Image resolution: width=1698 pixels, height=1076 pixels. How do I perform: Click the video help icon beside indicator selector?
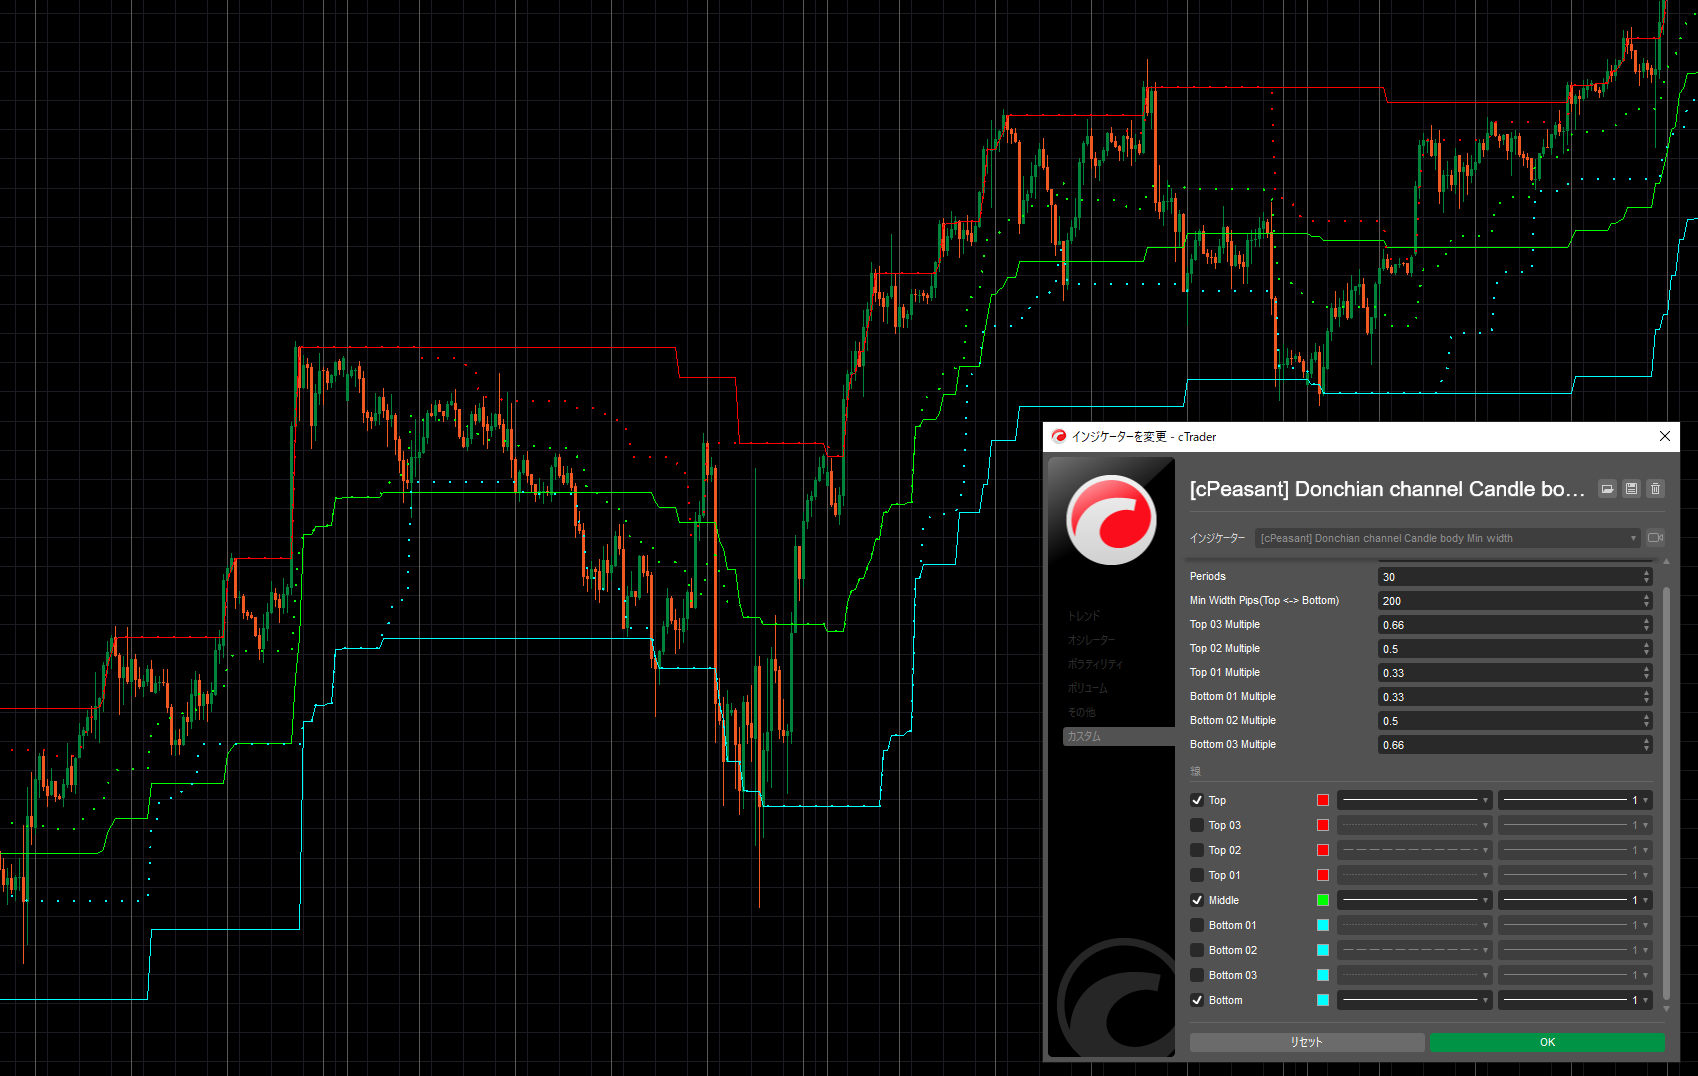point(1655,537)
